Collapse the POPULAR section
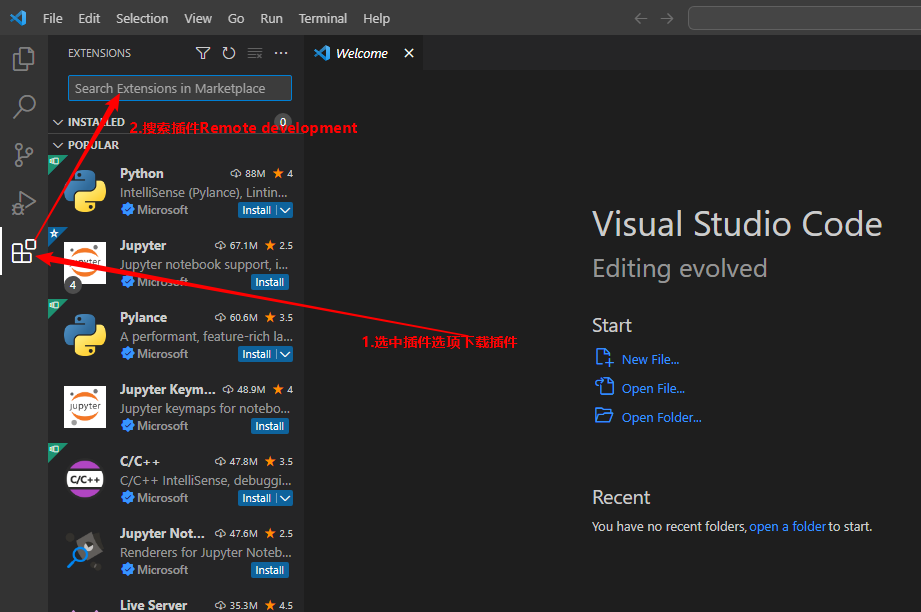This screenshot has height=612, width=921. (58, 145)
